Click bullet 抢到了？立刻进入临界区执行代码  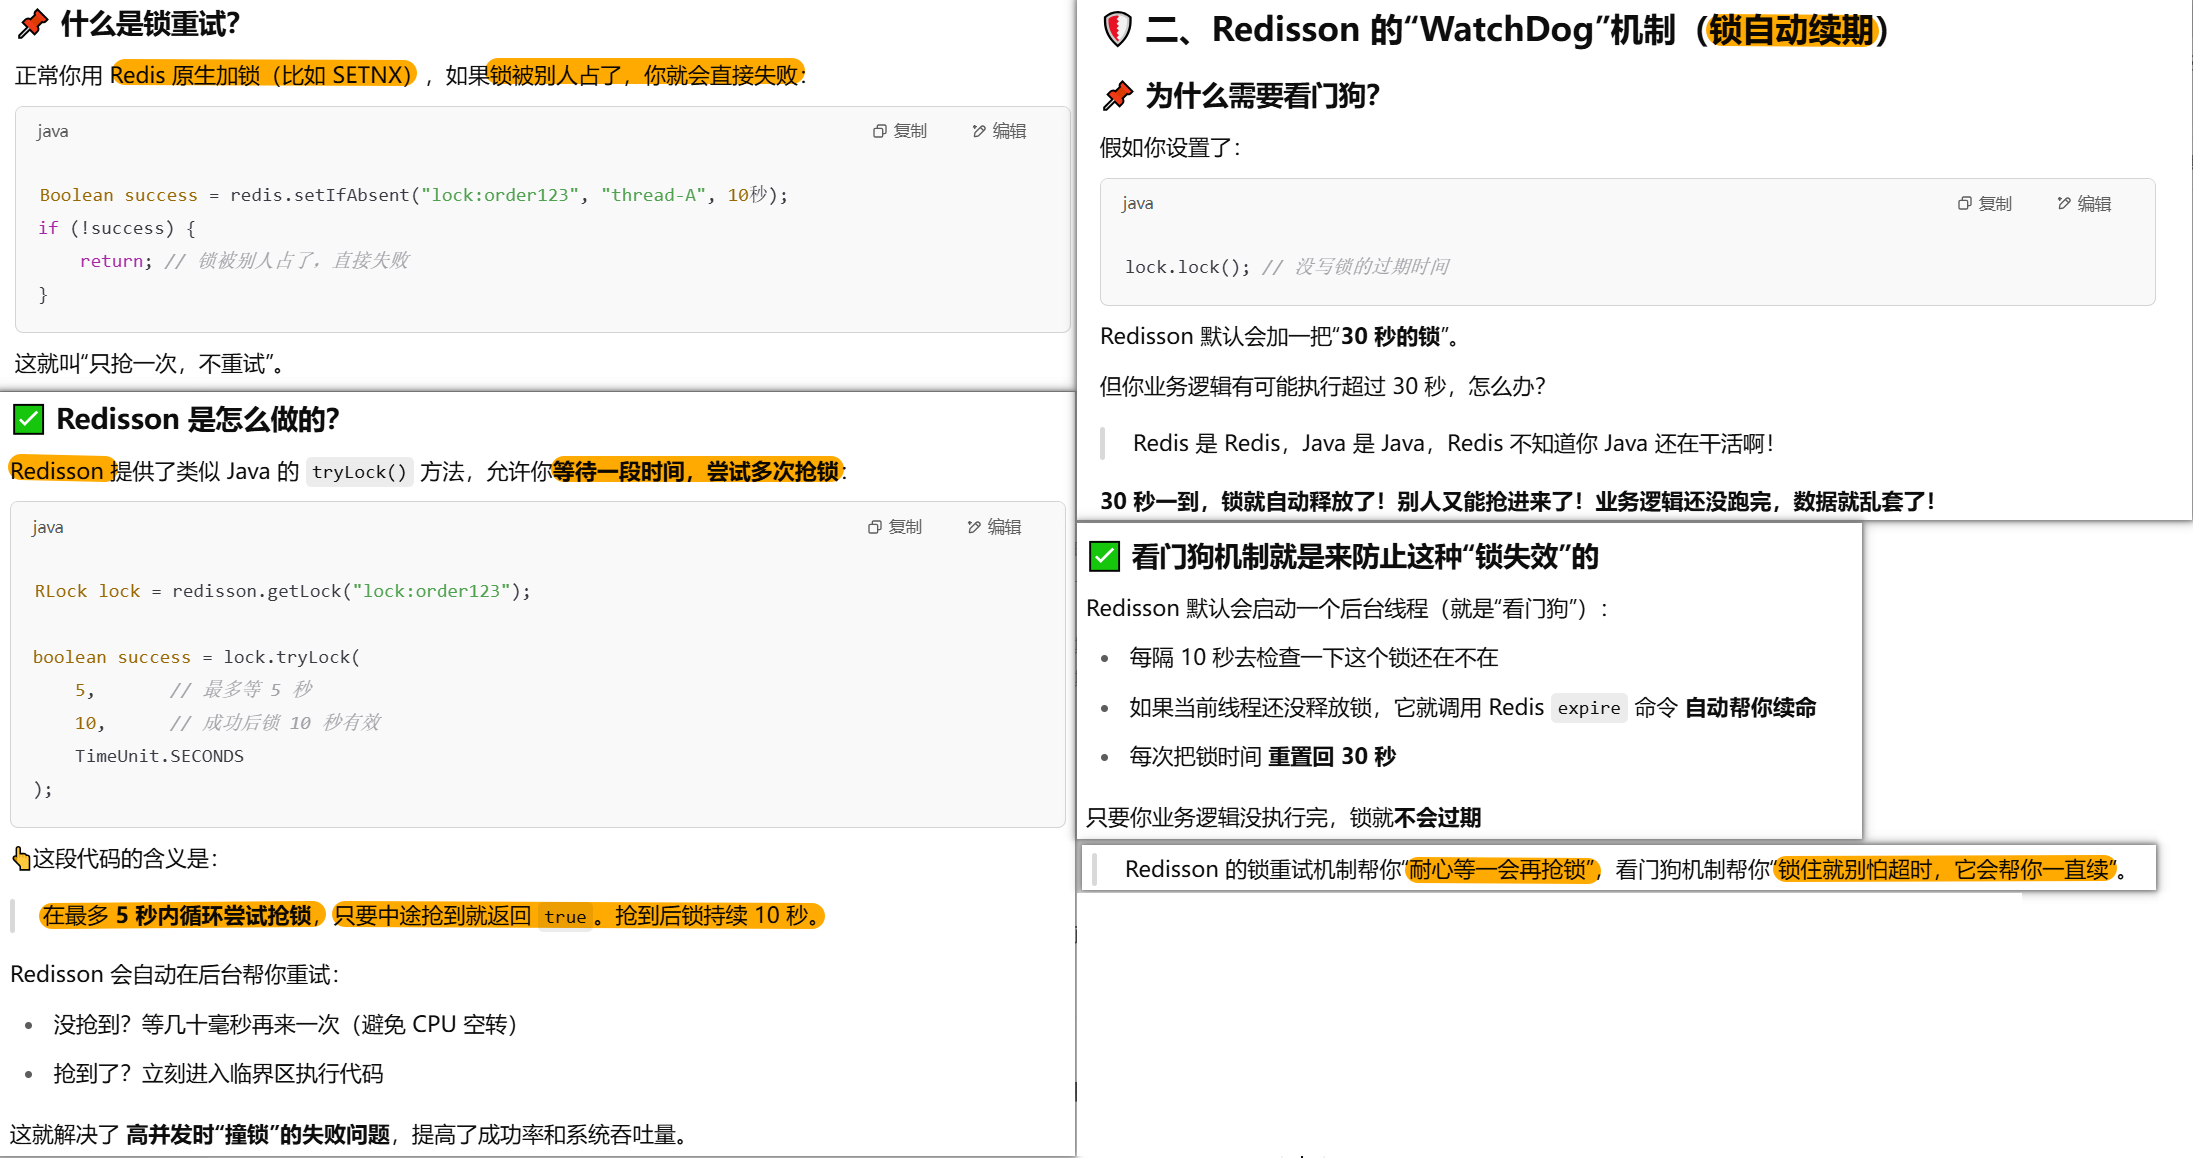click(x=218, y=1073)
